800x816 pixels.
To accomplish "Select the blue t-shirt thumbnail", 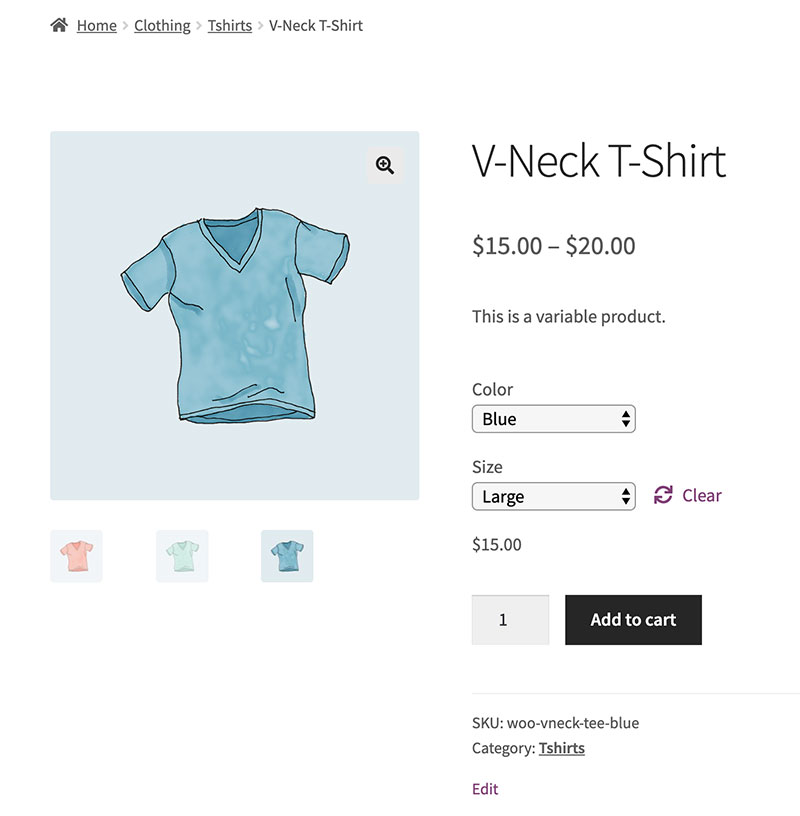I will pyautogui.click(x=287, y=556).
